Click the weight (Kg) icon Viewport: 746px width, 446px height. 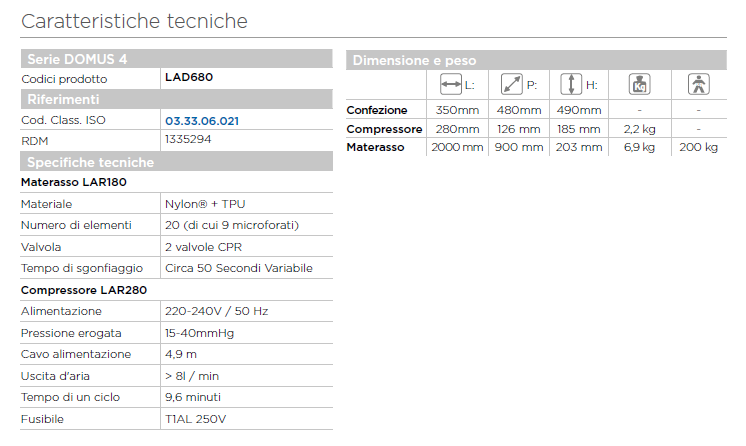coord(638,85)
